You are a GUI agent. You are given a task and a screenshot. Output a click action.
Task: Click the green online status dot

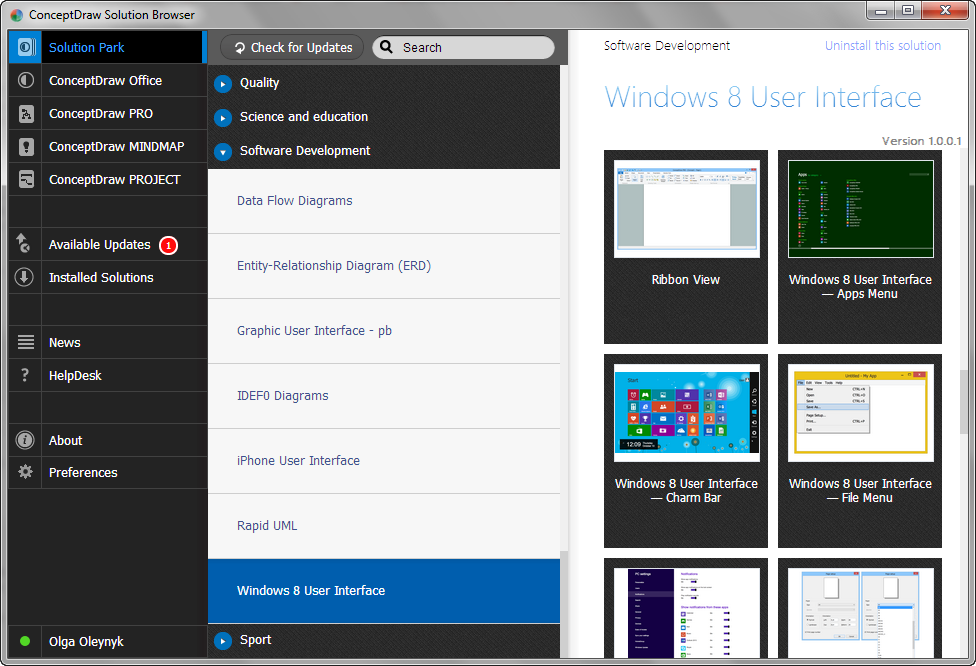coord(25,641)
